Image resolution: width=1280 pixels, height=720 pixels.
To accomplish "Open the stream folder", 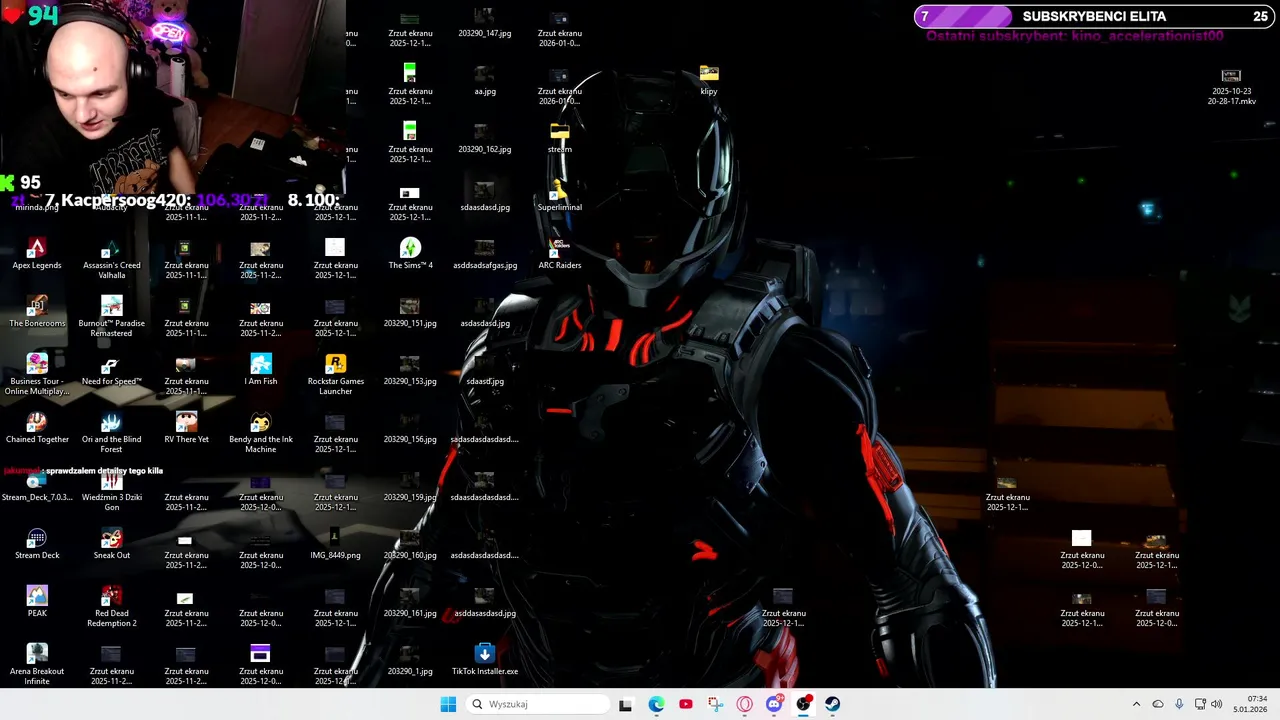I will pos(560,138).
